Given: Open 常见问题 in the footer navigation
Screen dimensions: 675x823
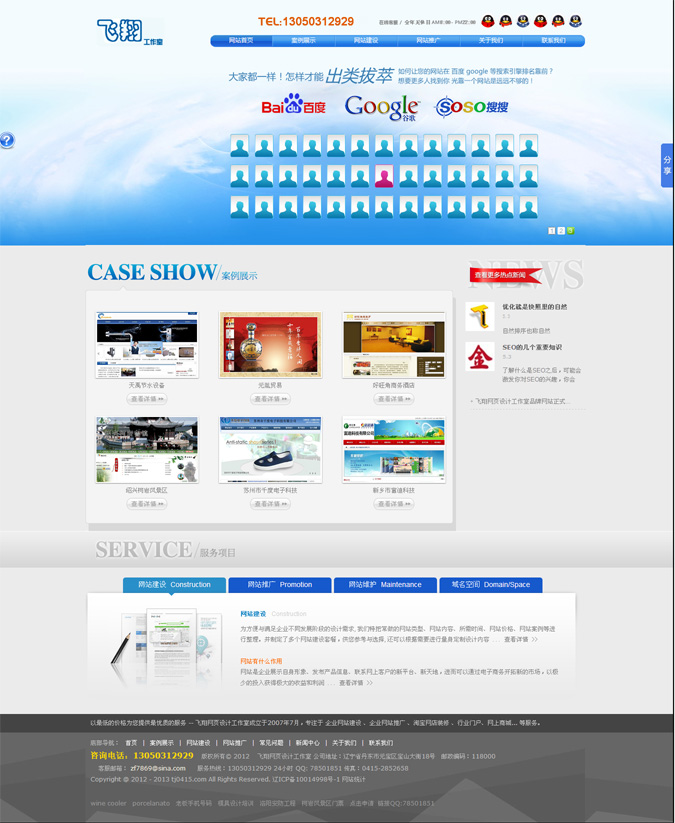Looking at the screenshot, I should point(271,743).
